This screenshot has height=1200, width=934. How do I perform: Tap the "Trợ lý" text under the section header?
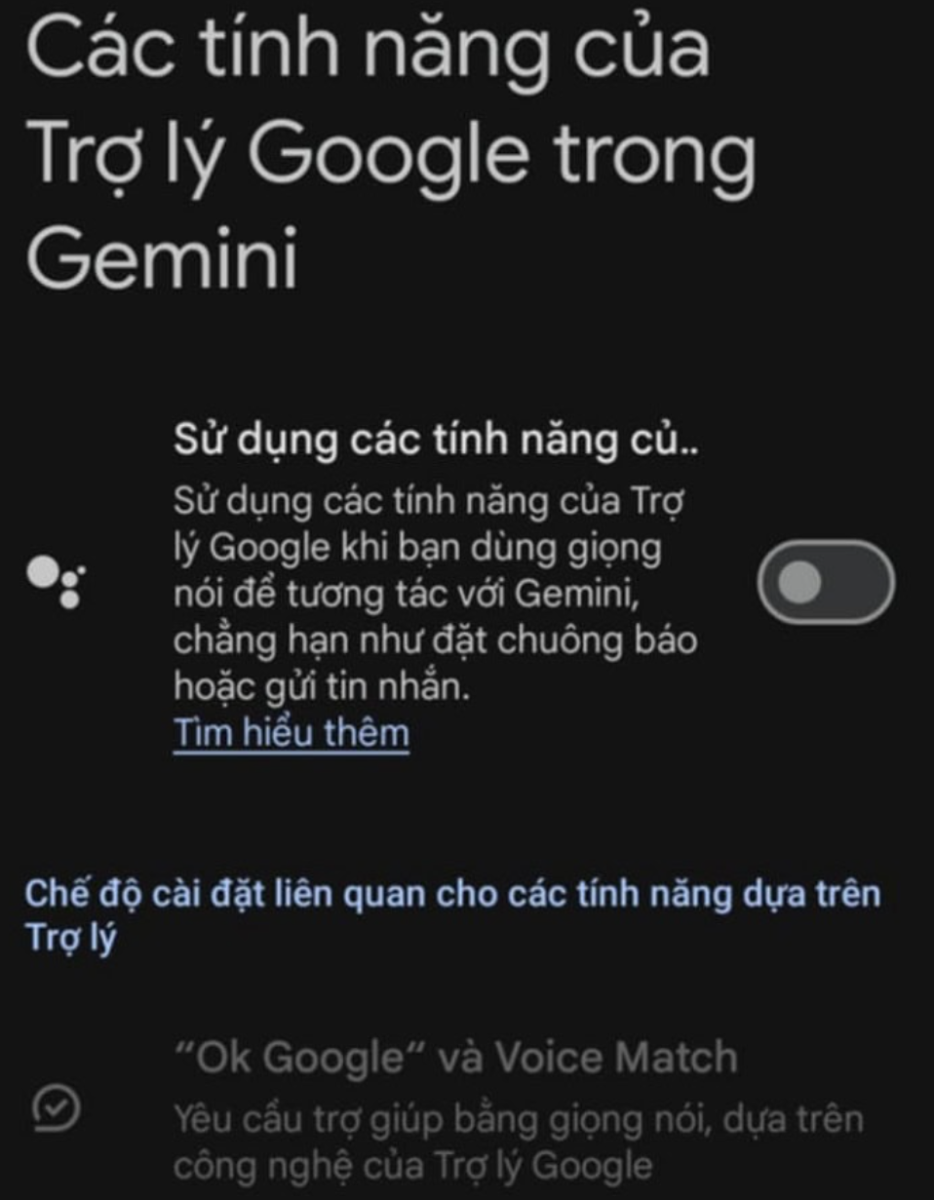point(71,941)
